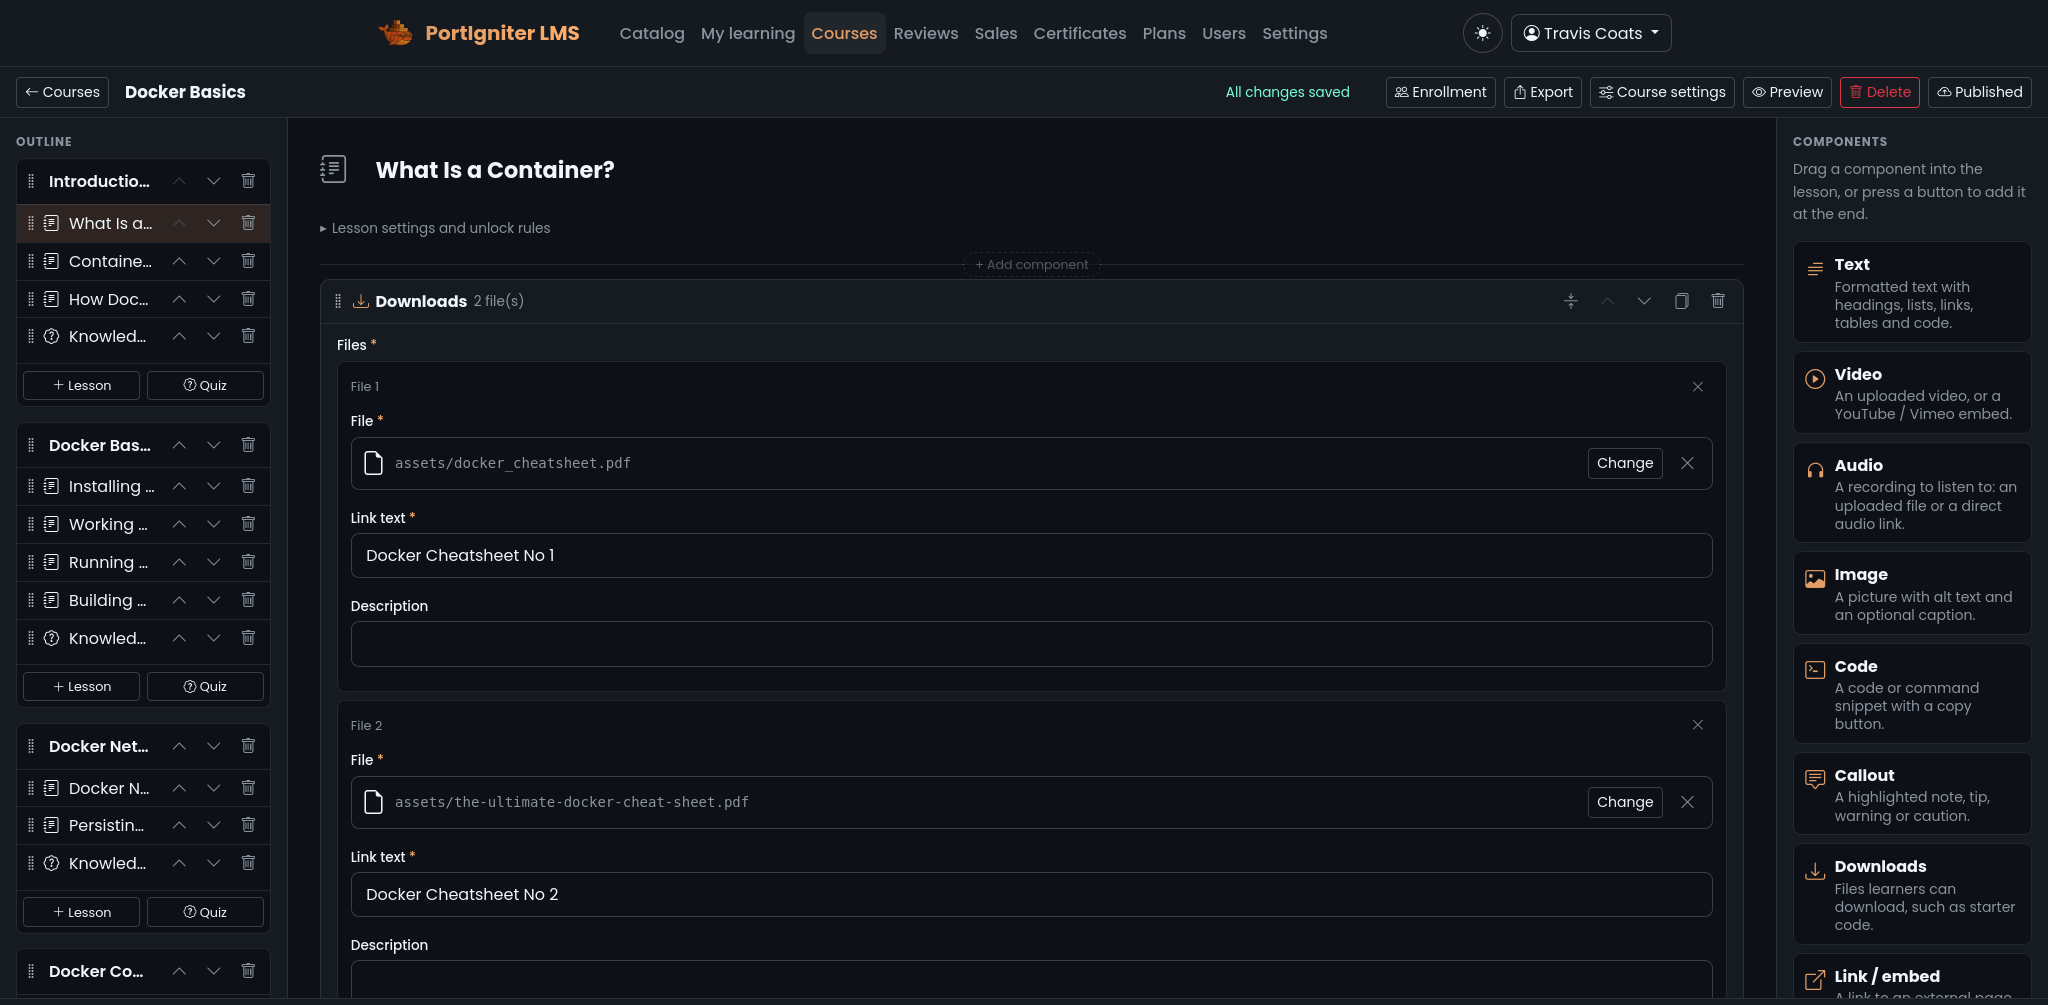The width and height of the screenshot is (2048, 1005).
Task: Edit 'Docker Cheatsheet No 1' link text field
Action: [1031, 555]
